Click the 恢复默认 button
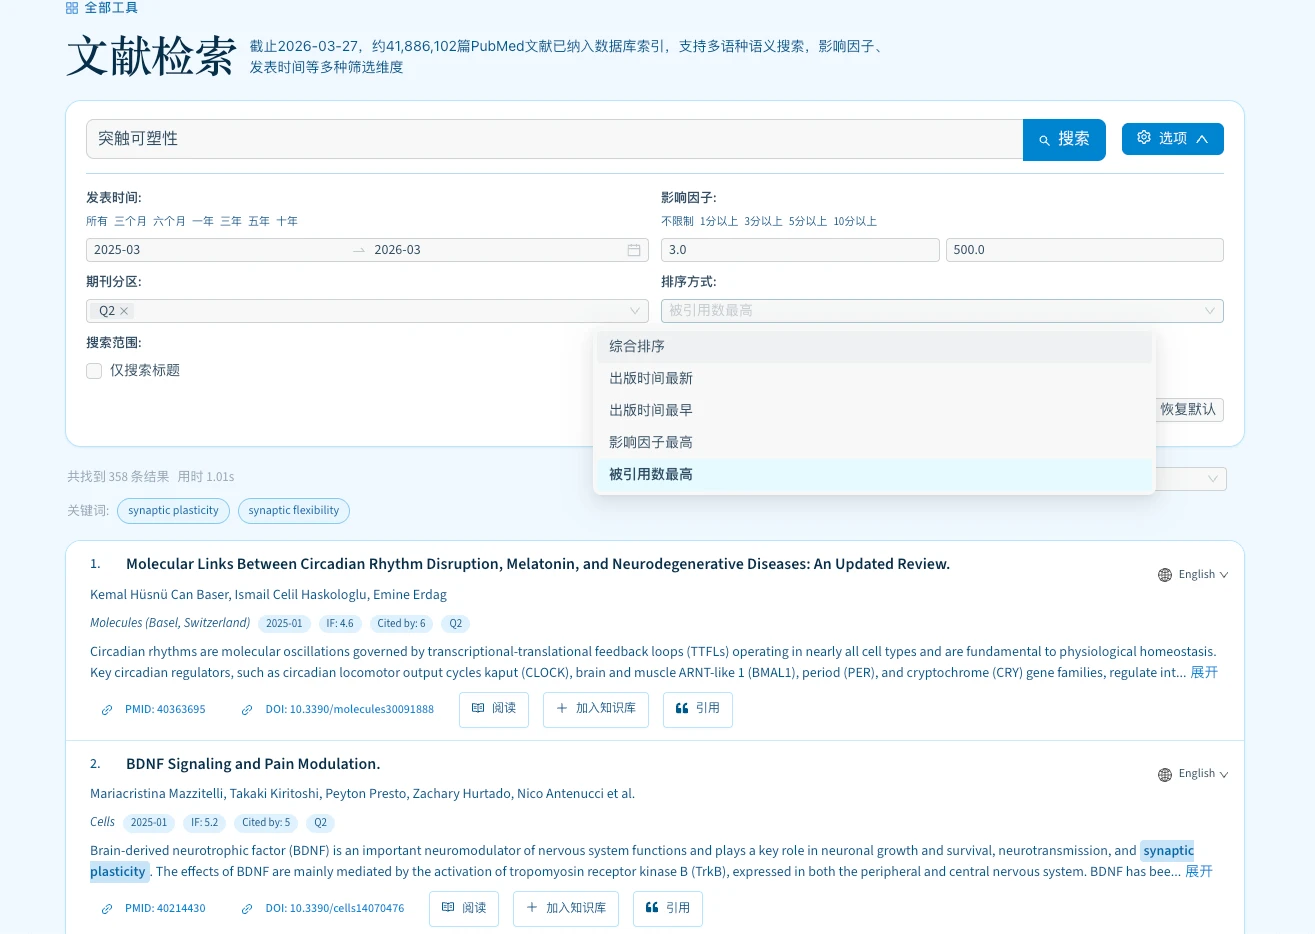The width and height of the screenshot is (1315, 934). click(1188, 409)
